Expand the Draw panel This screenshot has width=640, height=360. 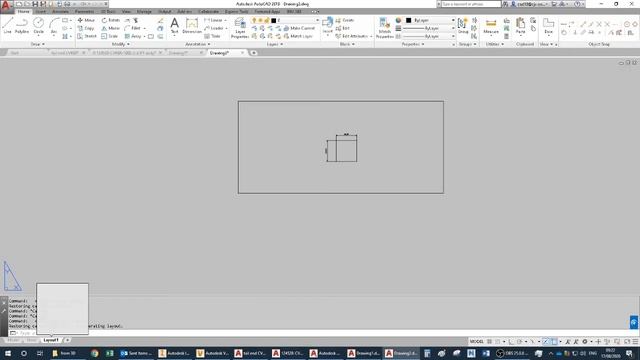click(x=38, y=44)
